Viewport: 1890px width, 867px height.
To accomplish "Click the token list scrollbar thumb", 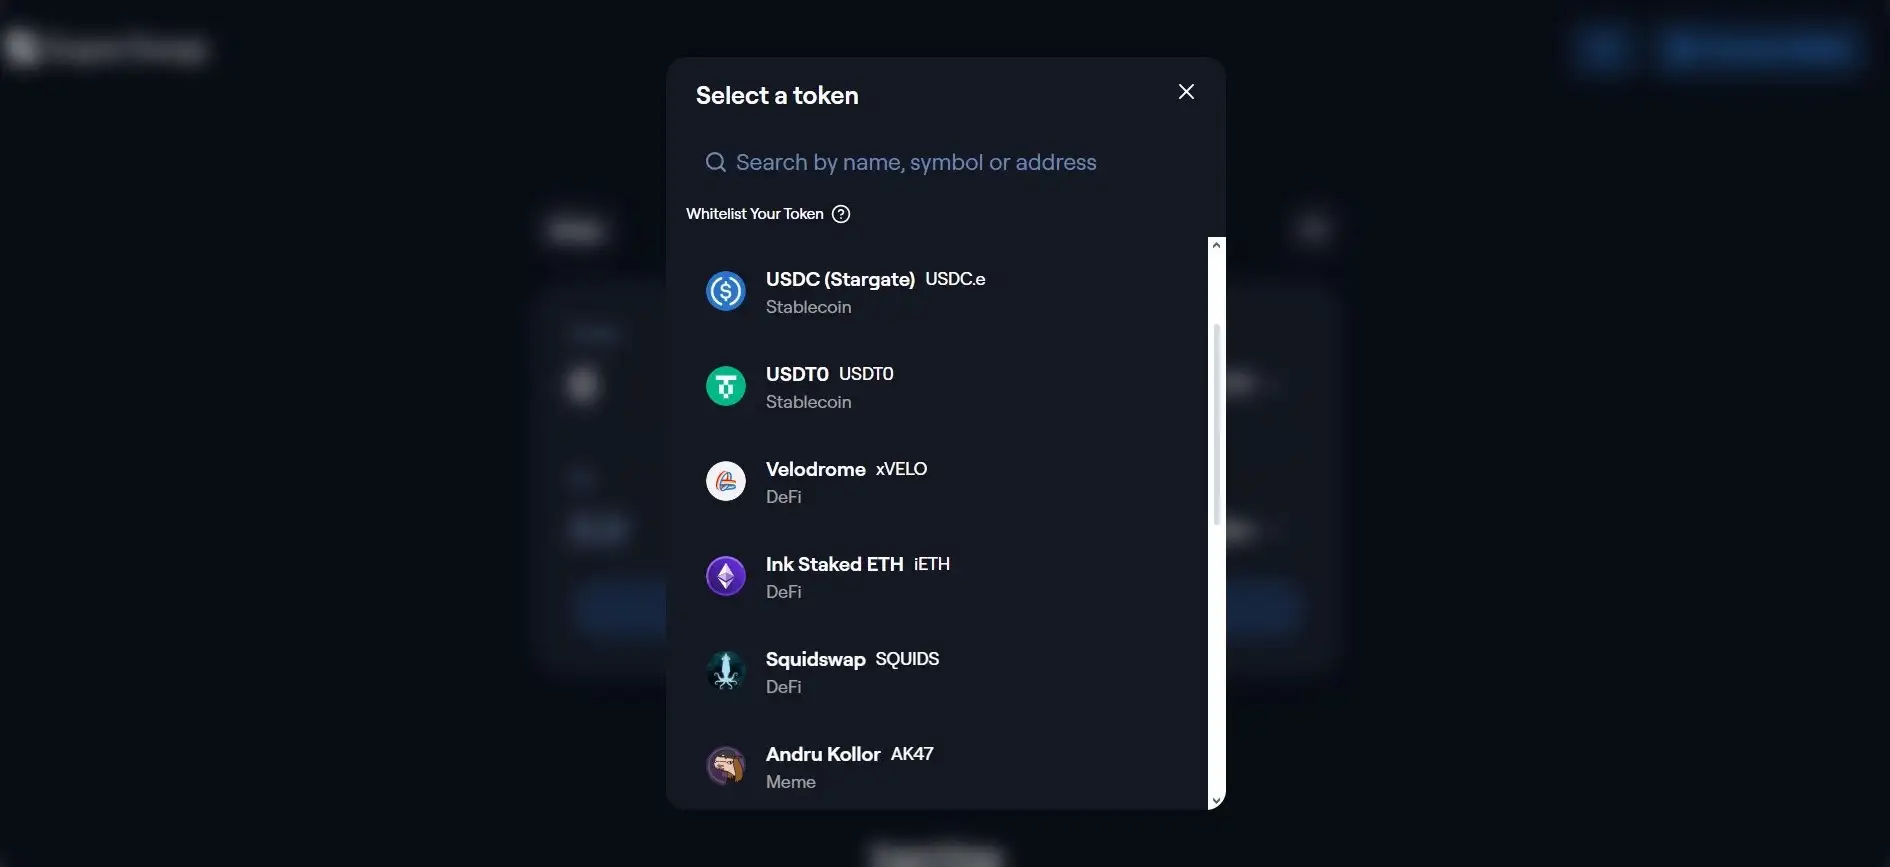I will tap(1216, 424).
